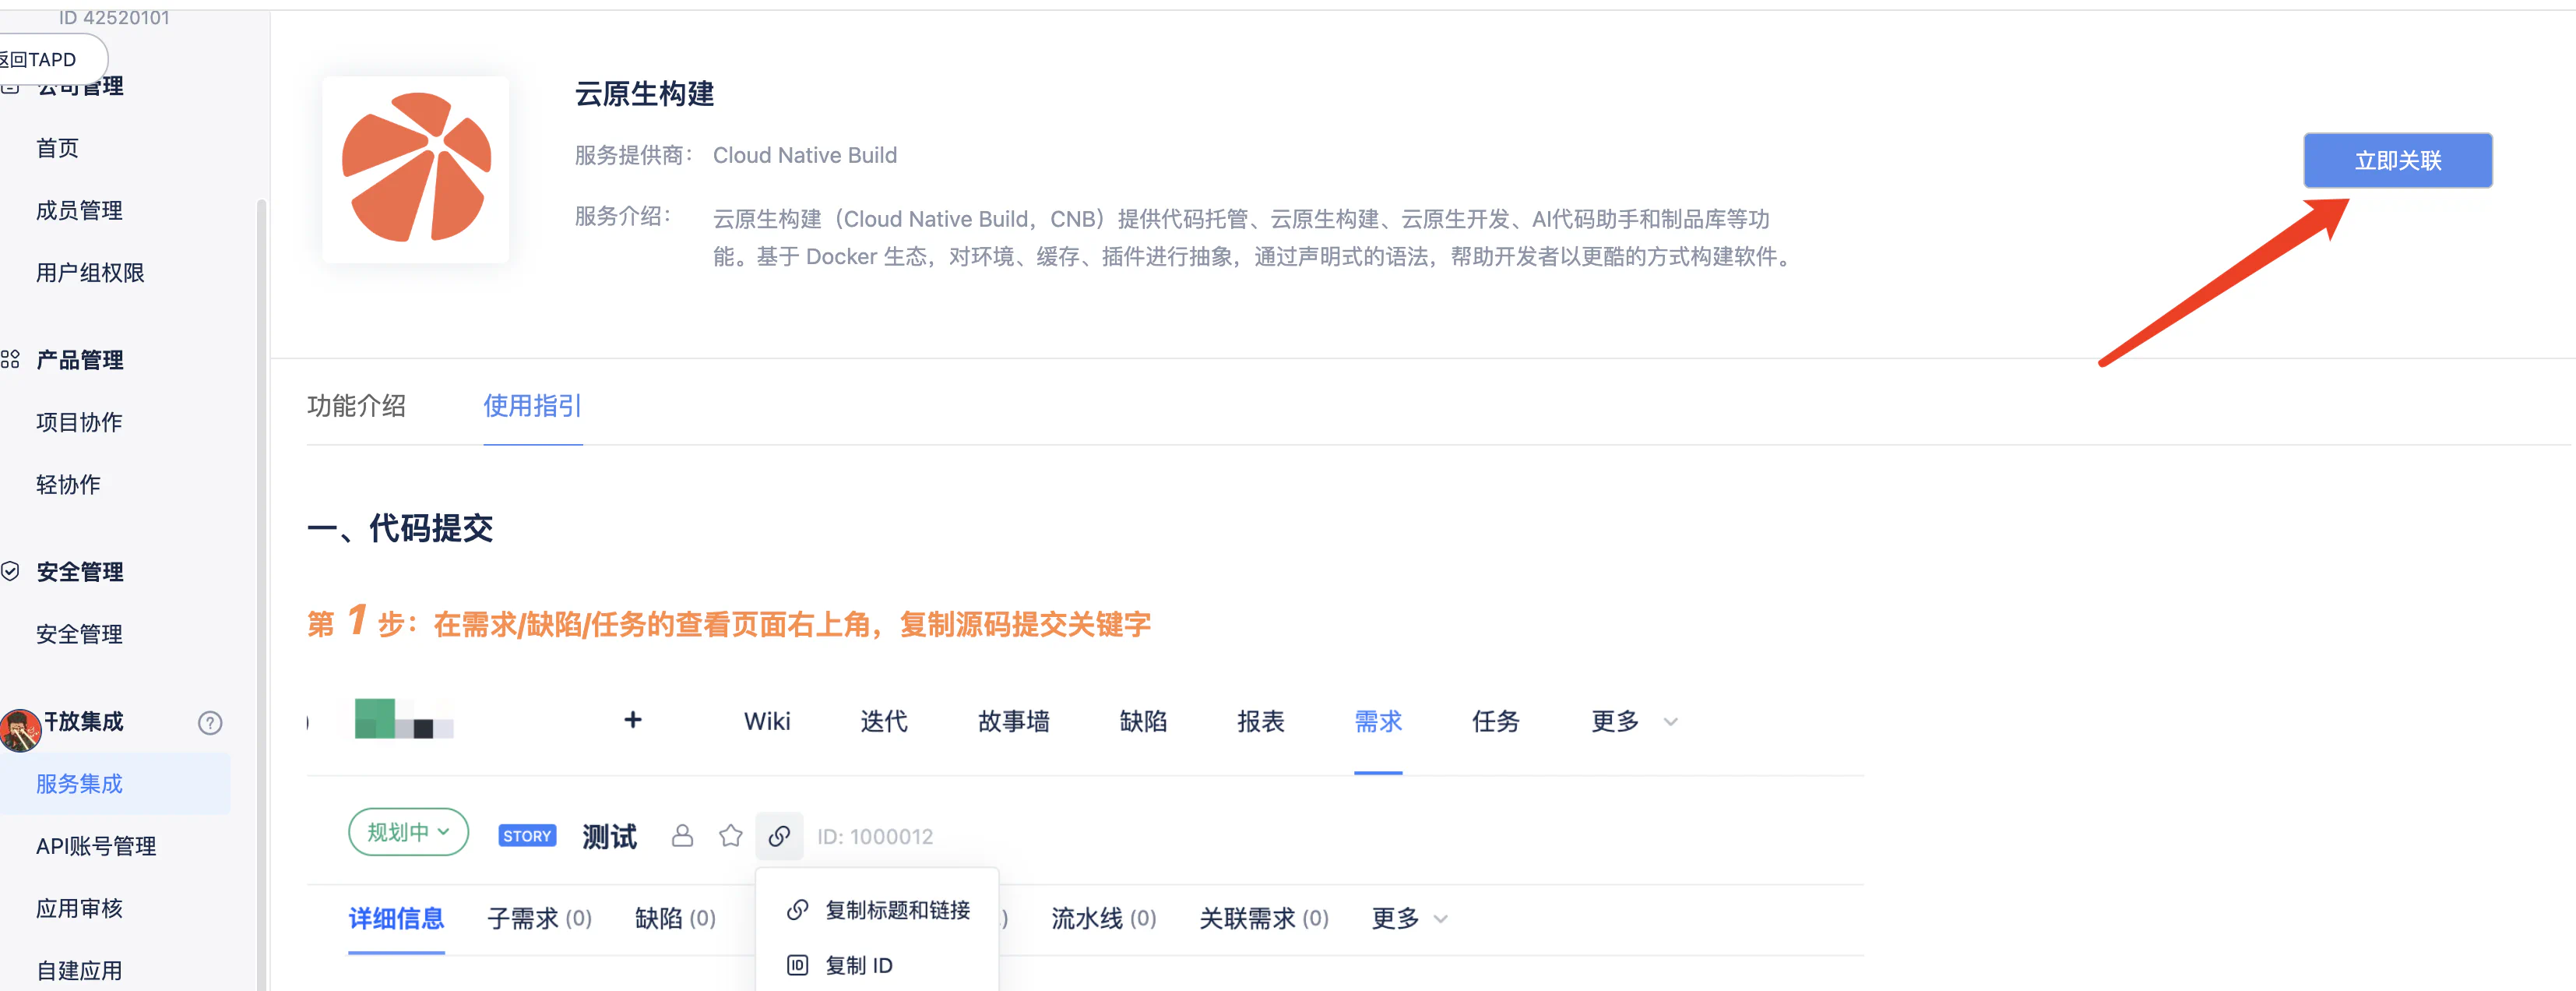Open the 缺陷 project tab
This screenshot has width=2576, height=991.
(1143, 721)
